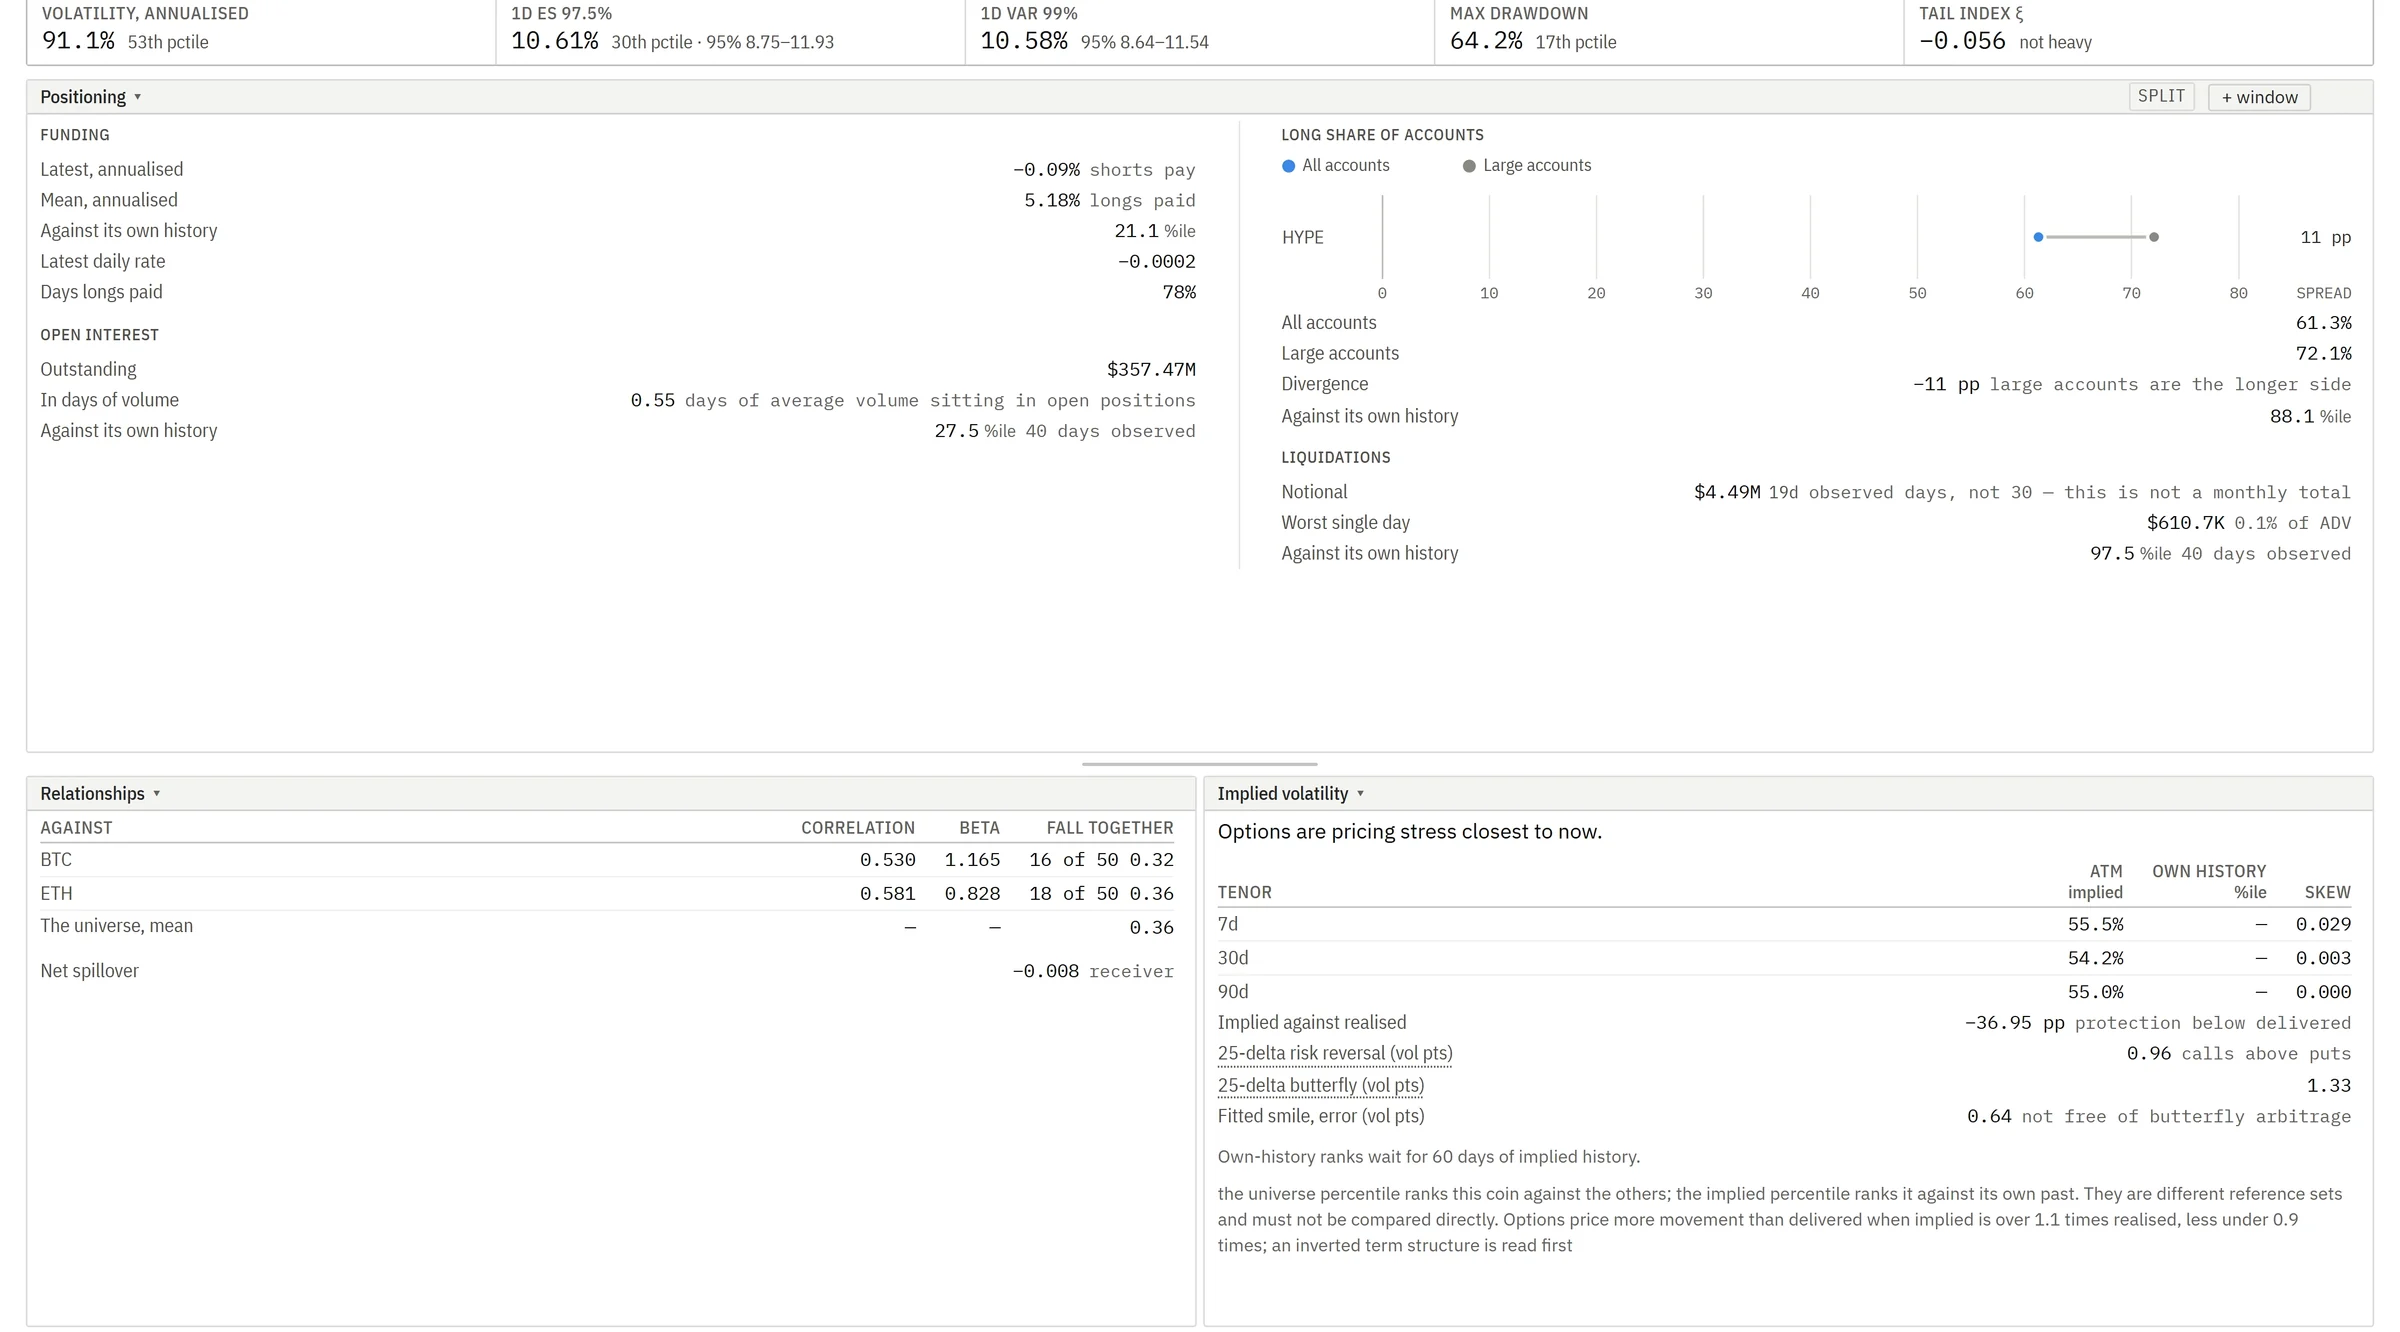Click Implied against realised -36.95 pp
This screenshot has height=1332, width=2400.
pos(2014,1023)
